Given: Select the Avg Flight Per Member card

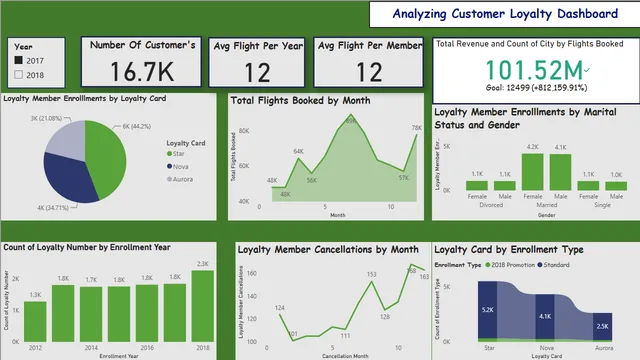Looking at the screenshot, I should pos(369,62).
